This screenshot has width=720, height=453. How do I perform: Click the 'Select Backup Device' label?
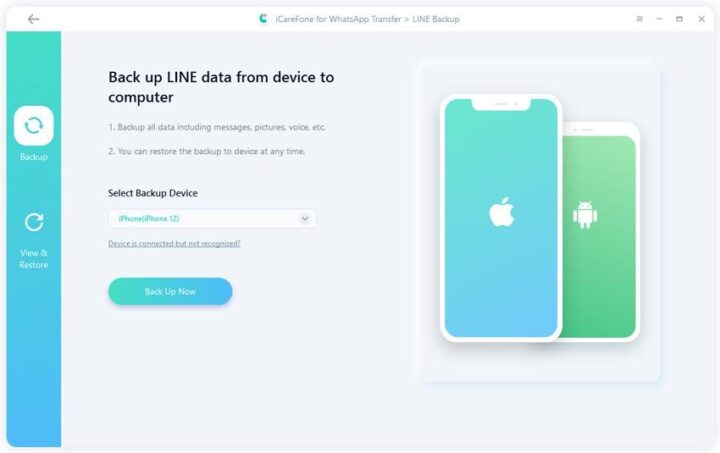[153, 193]
